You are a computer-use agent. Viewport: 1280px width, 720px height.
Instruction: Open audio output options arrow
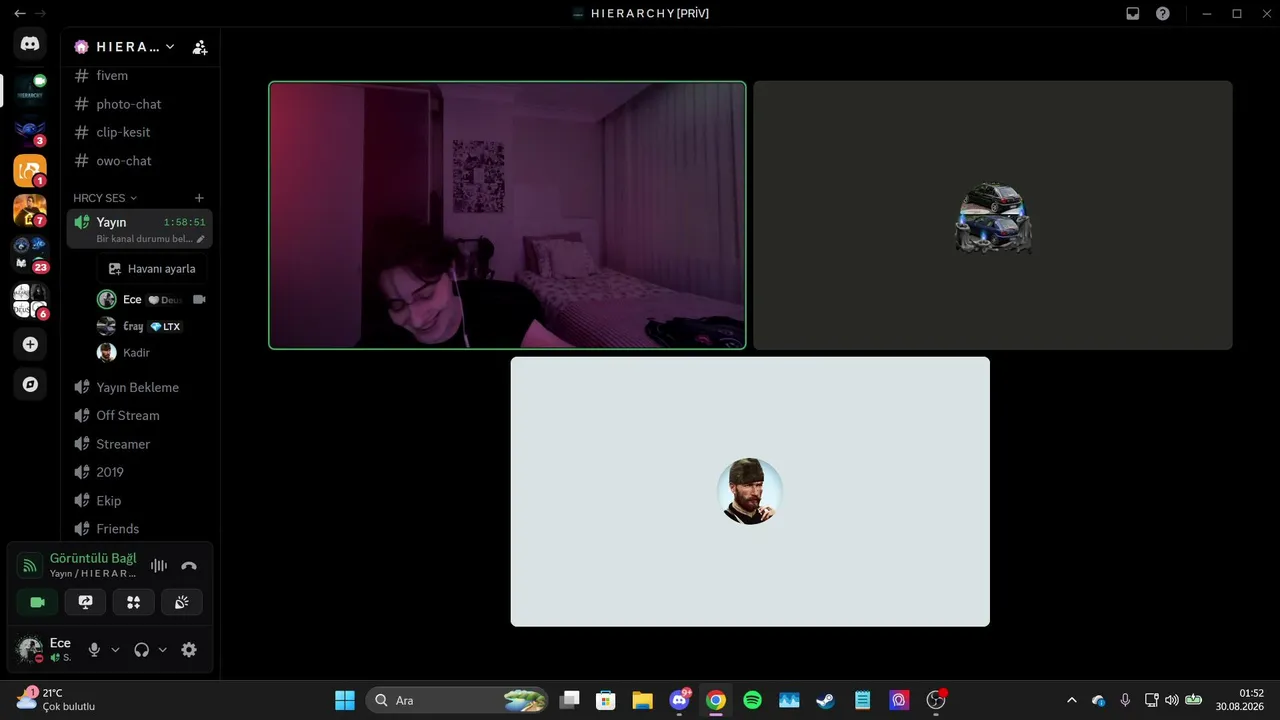click(163, 650)
